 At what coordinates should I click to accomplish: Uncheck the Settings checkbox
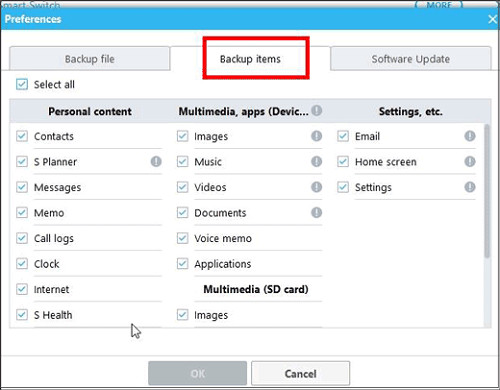(x=343, y=187)
